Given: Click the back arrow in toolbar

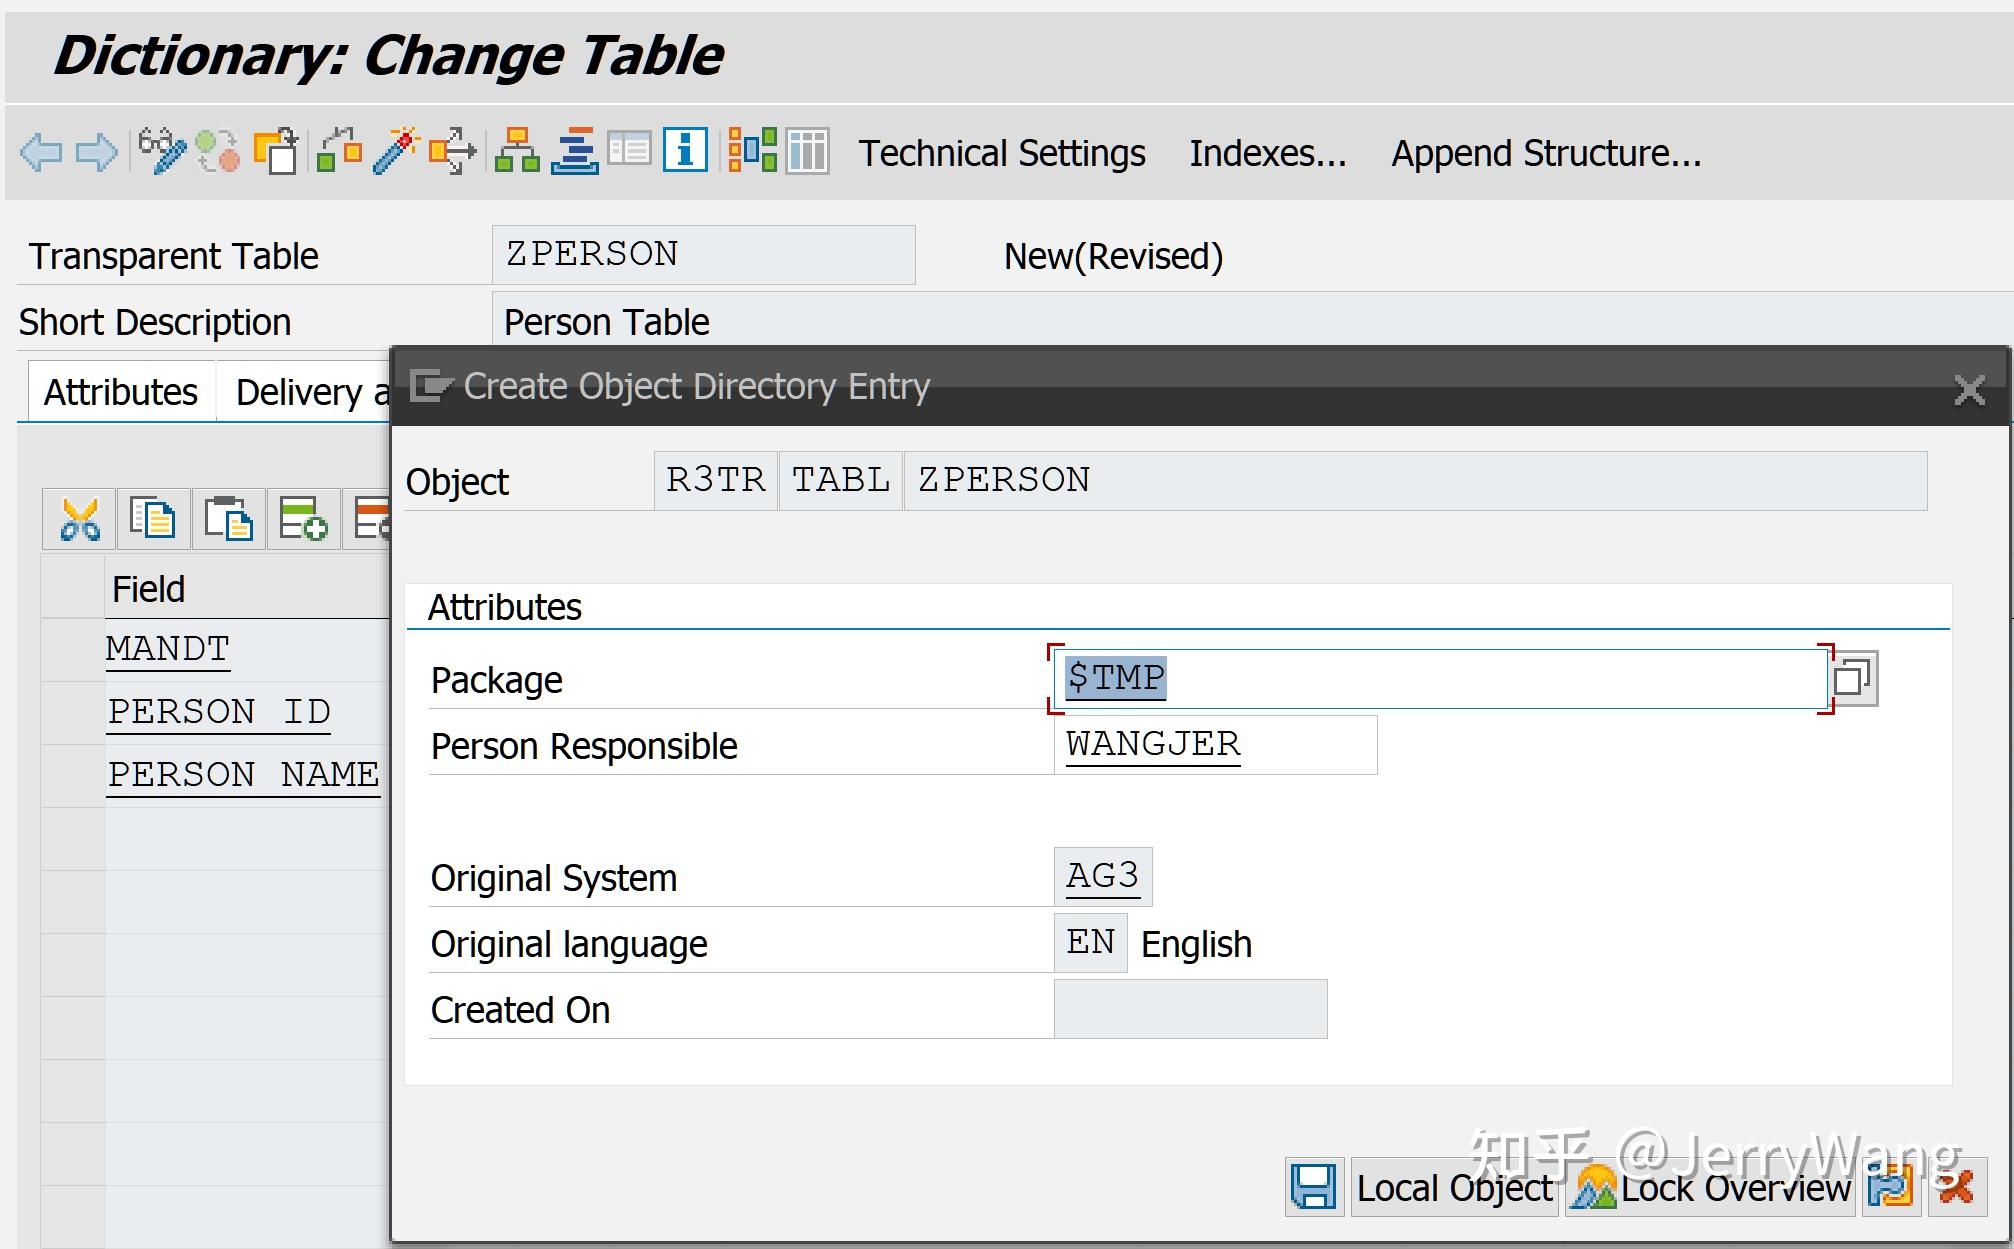Looking at the screenshot, I should tap(41, 152).
